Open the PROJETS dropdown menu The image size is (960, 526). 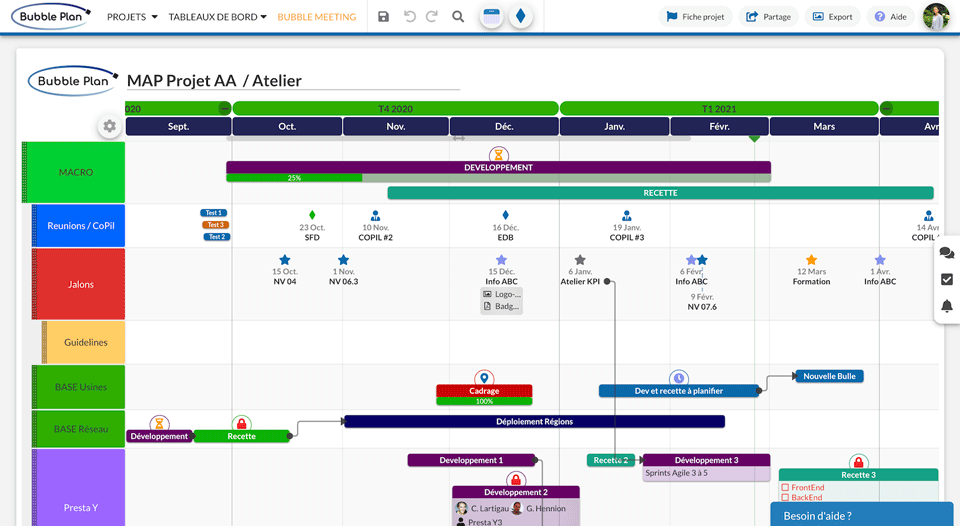click(132, 17)
